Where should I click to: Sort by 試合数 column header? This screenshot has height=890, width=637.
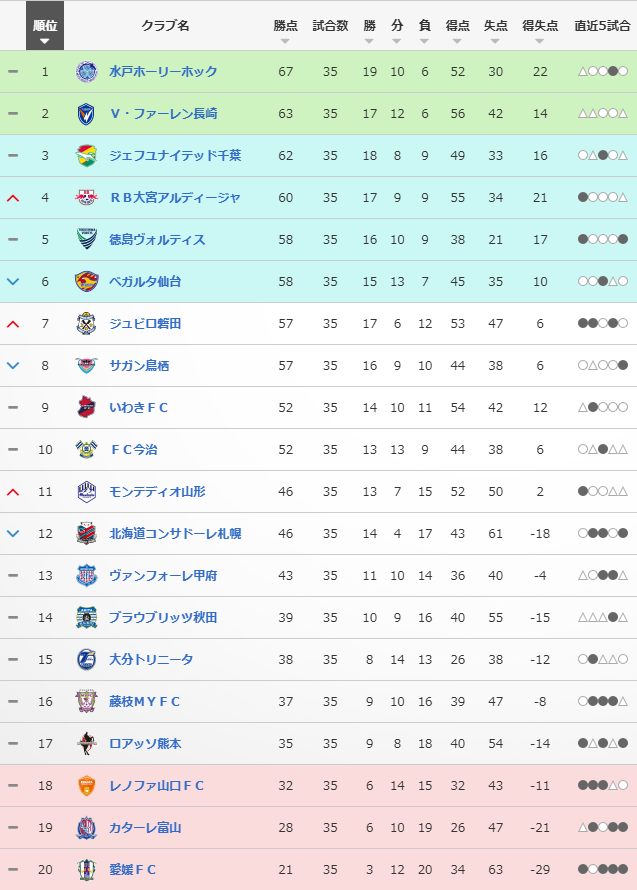click(x=330, y=26)
